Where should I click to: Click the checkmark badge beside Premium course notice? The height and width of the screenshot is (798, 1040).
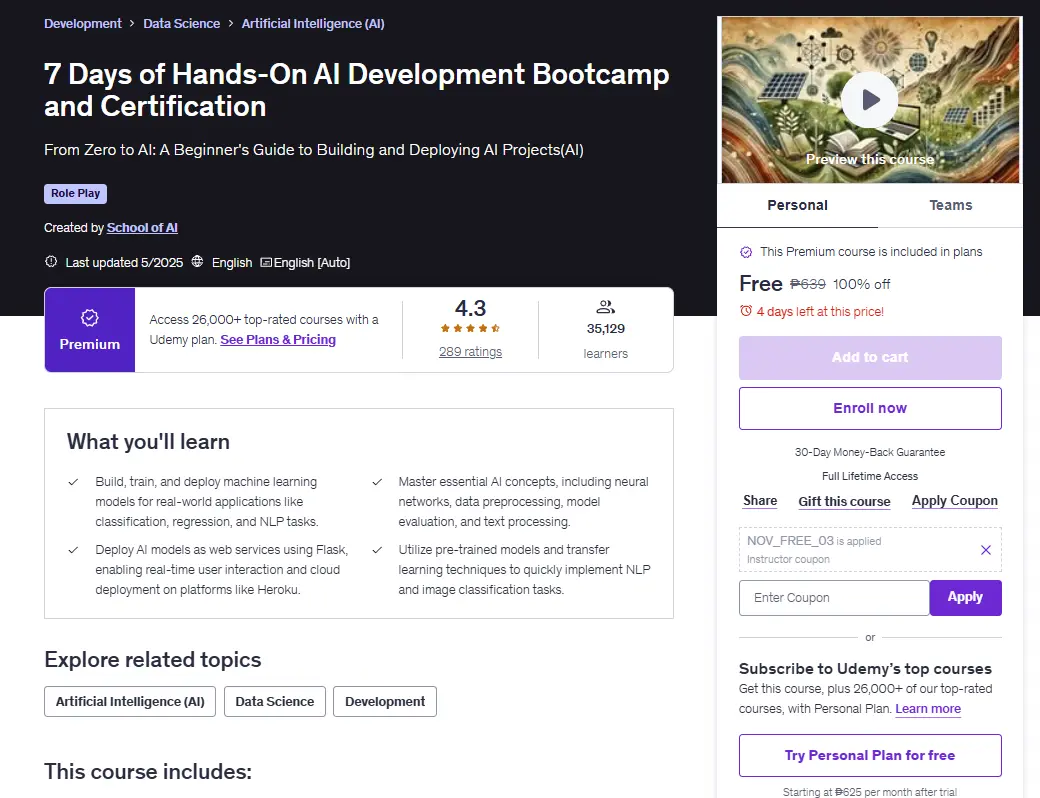pos(746,252)
